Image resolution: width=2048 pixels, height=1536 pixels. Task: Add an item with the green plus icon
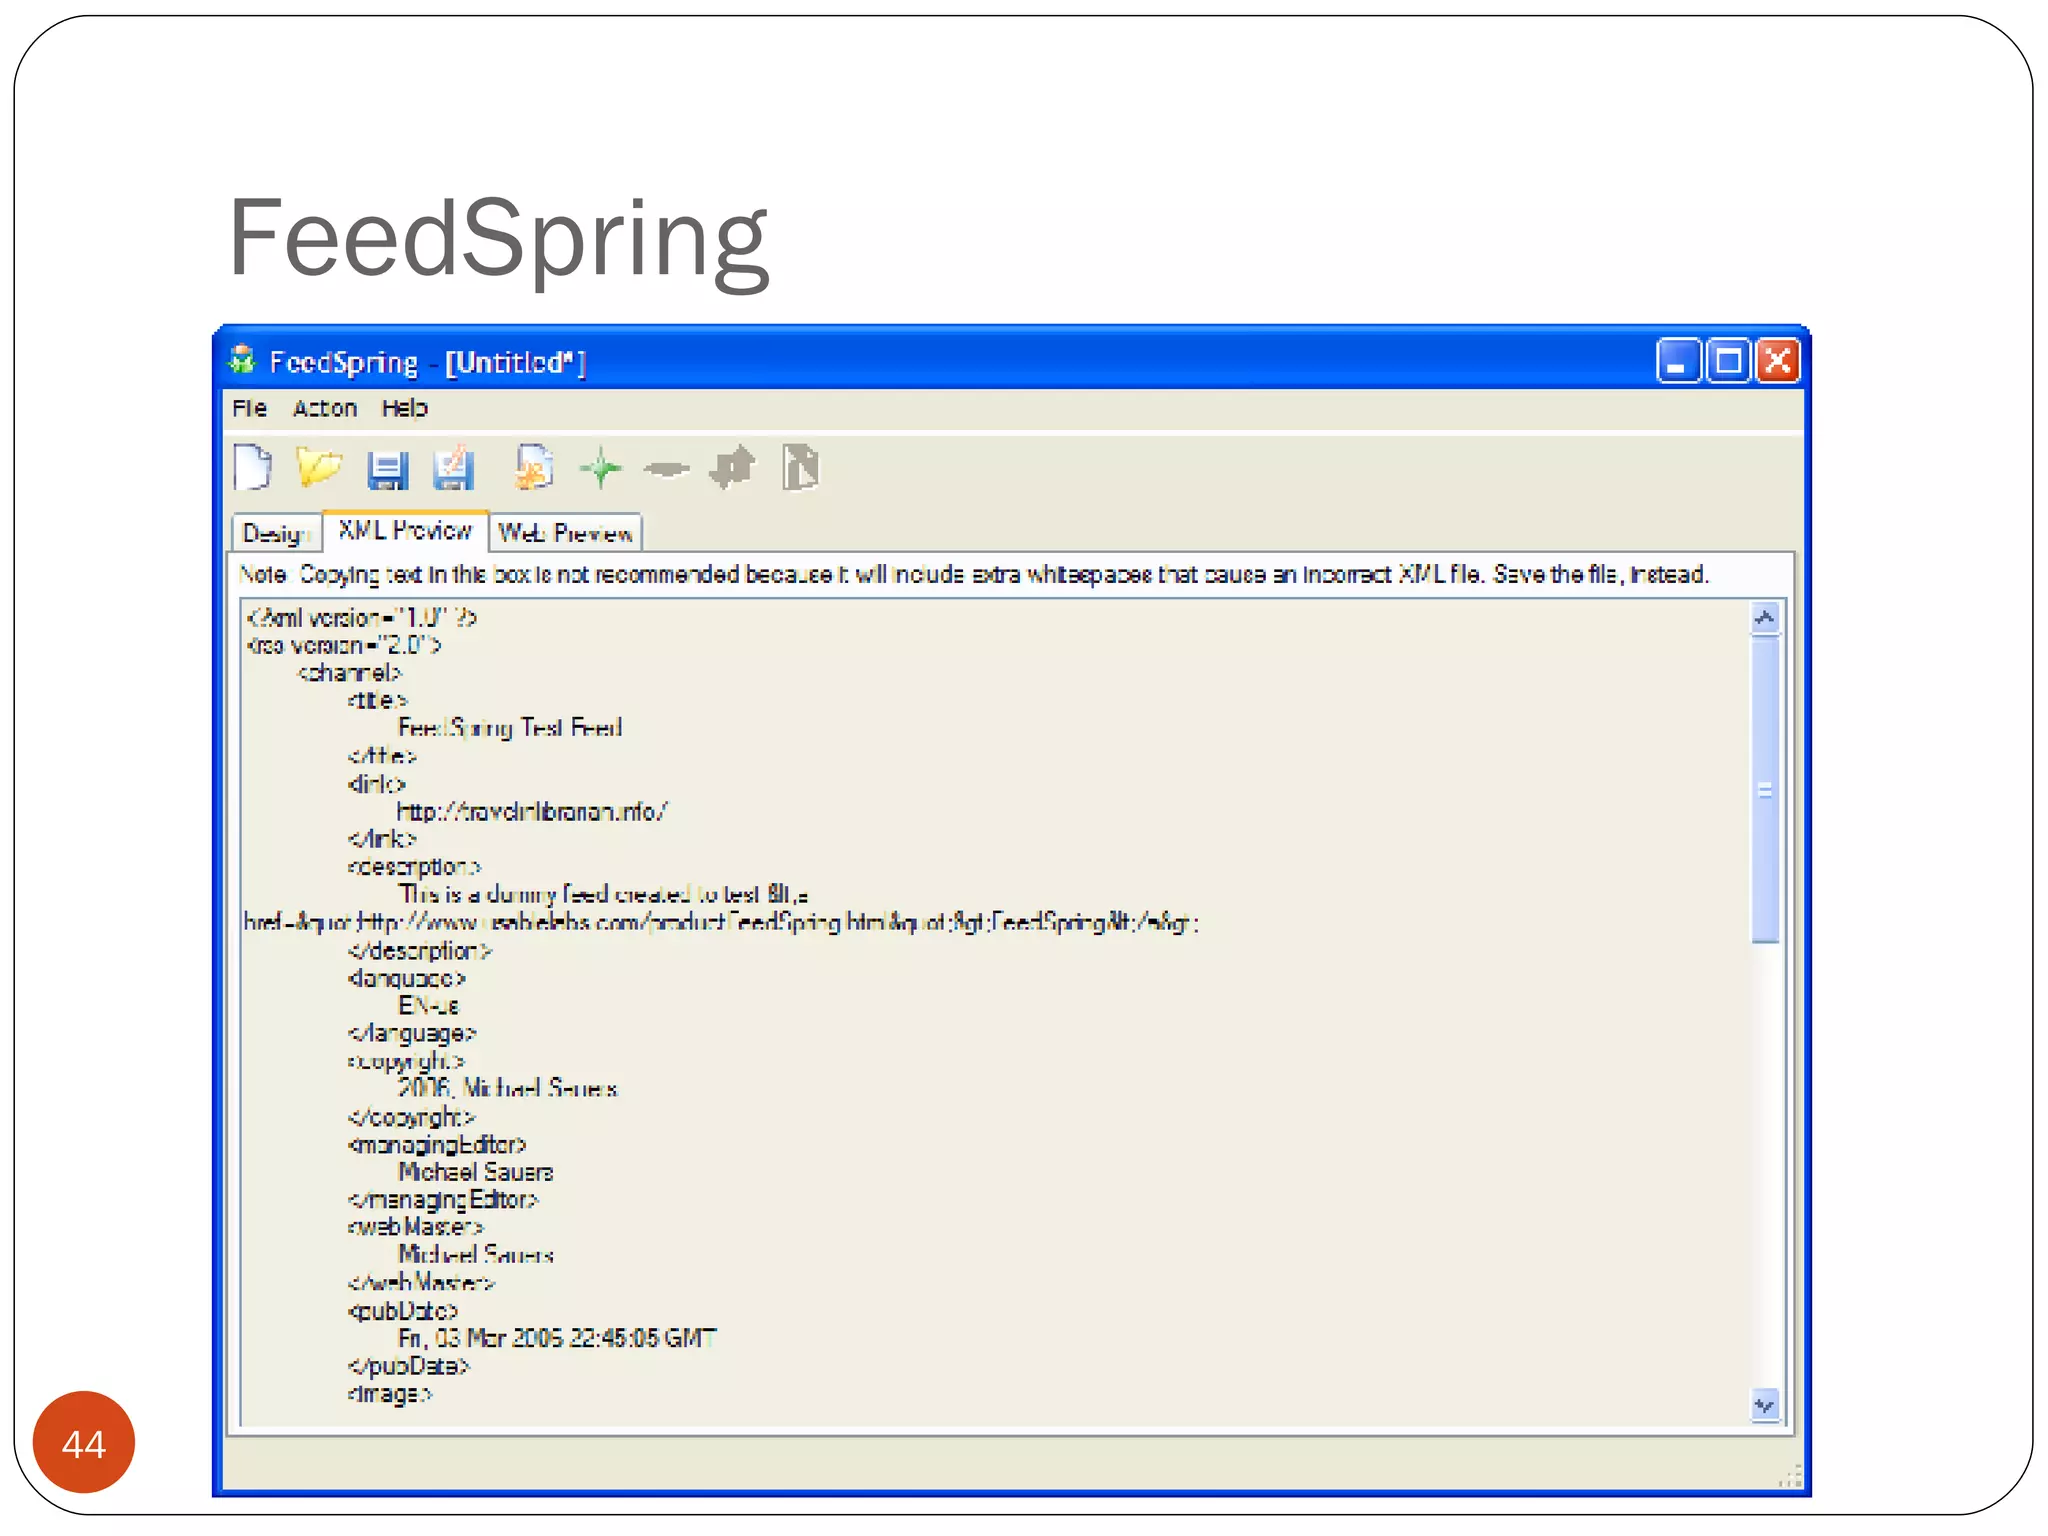pos(601,468)
